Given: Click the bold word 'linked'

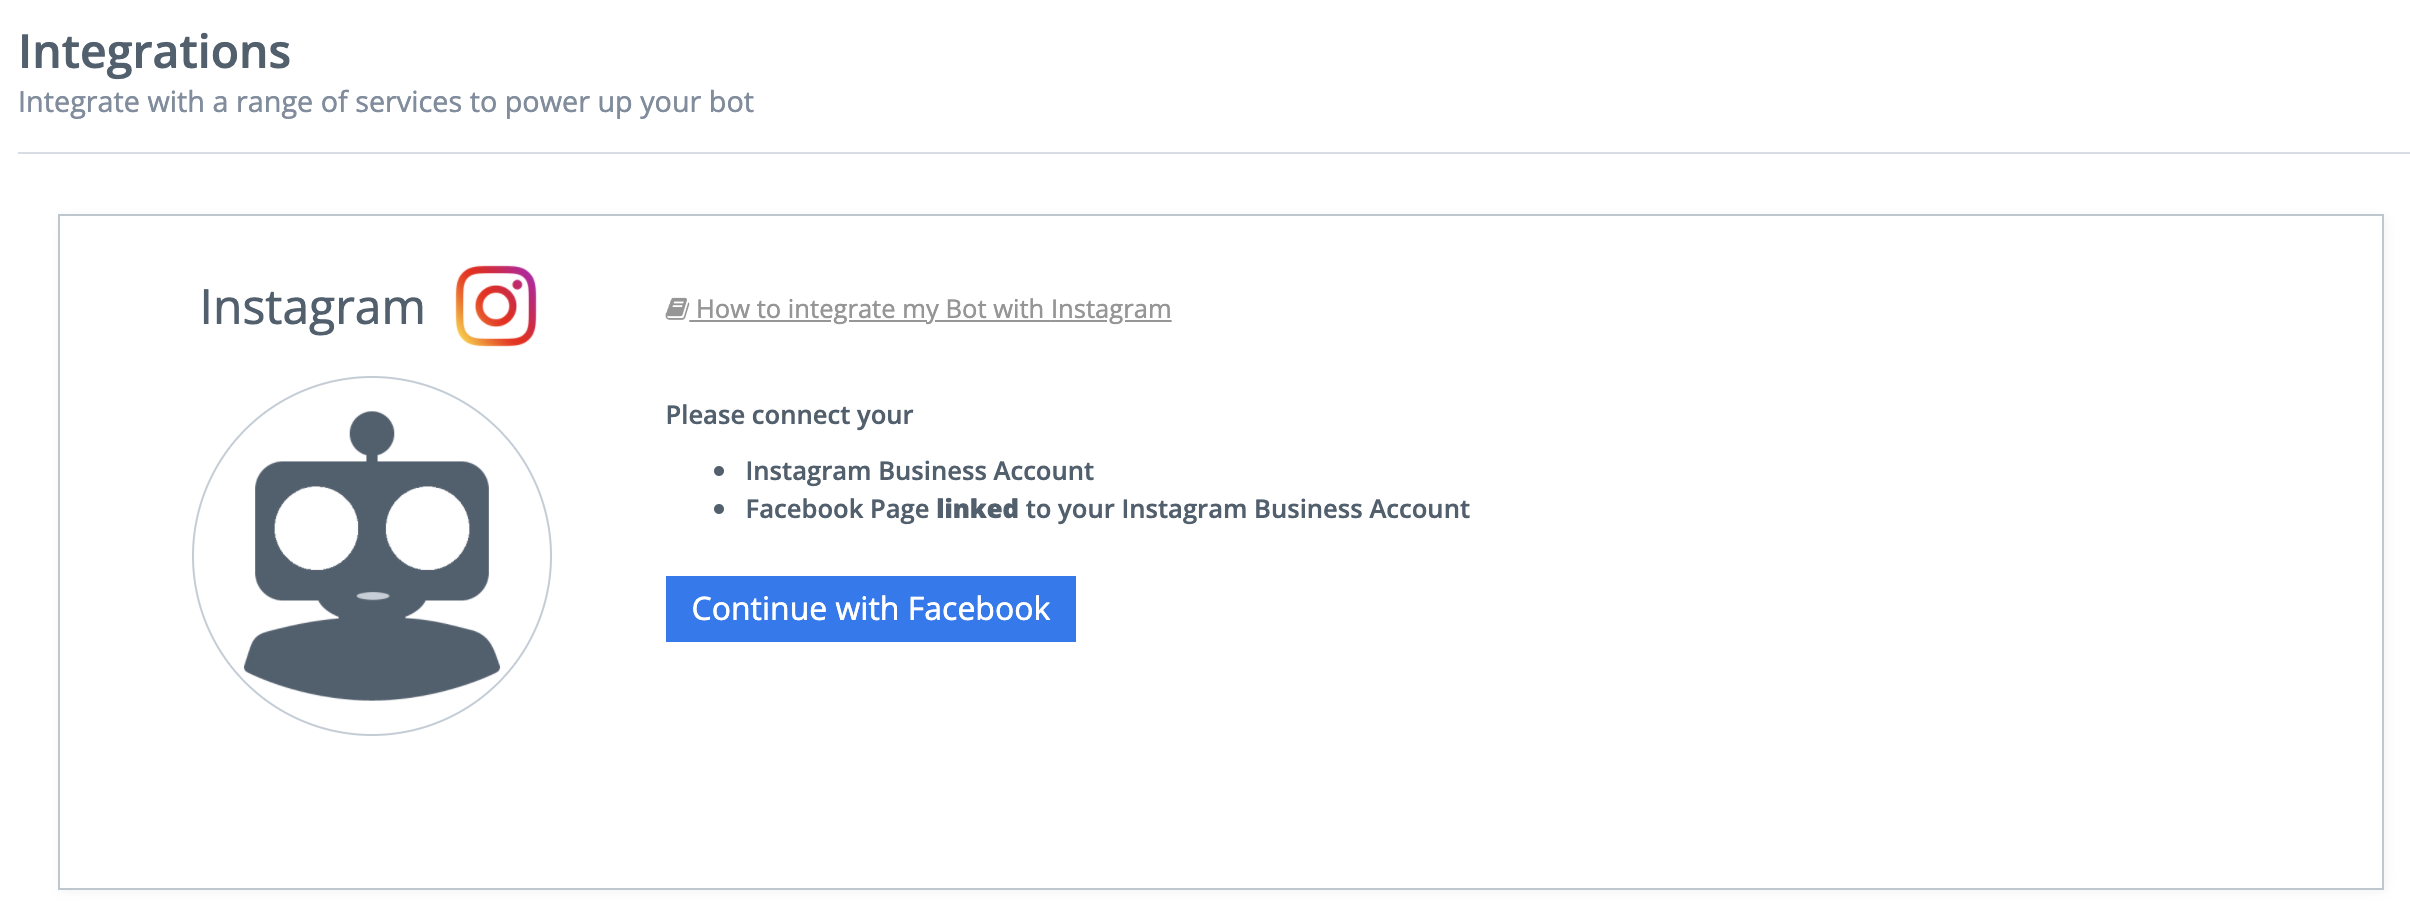Looking at the screenshot, I should pos(977,509).
